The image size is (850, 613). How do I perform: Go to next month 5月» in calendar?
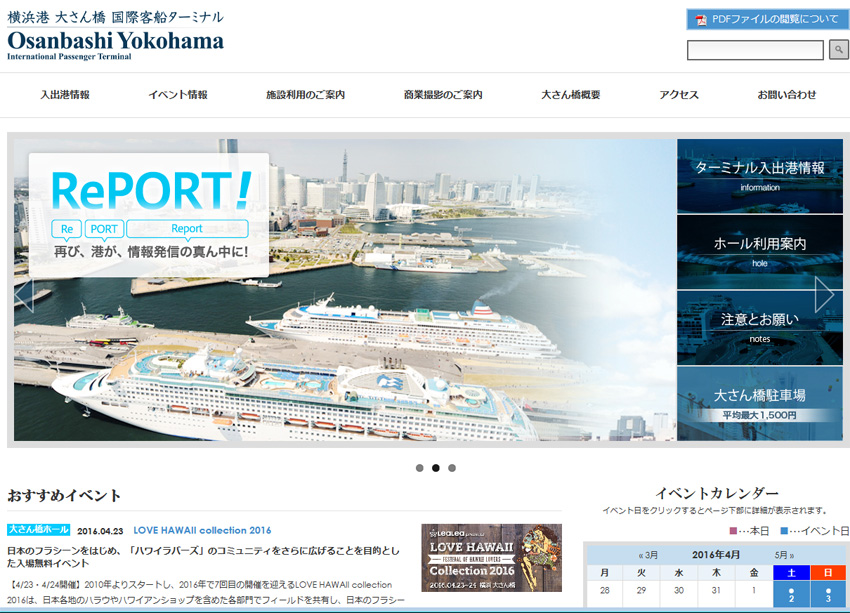click(x=784, y=555)
